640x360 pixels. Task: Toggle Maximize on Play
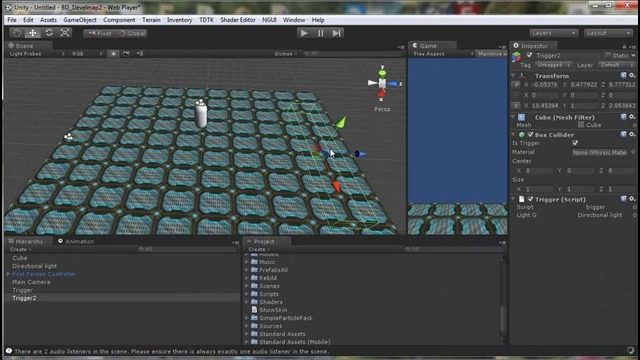pos(491,54)
